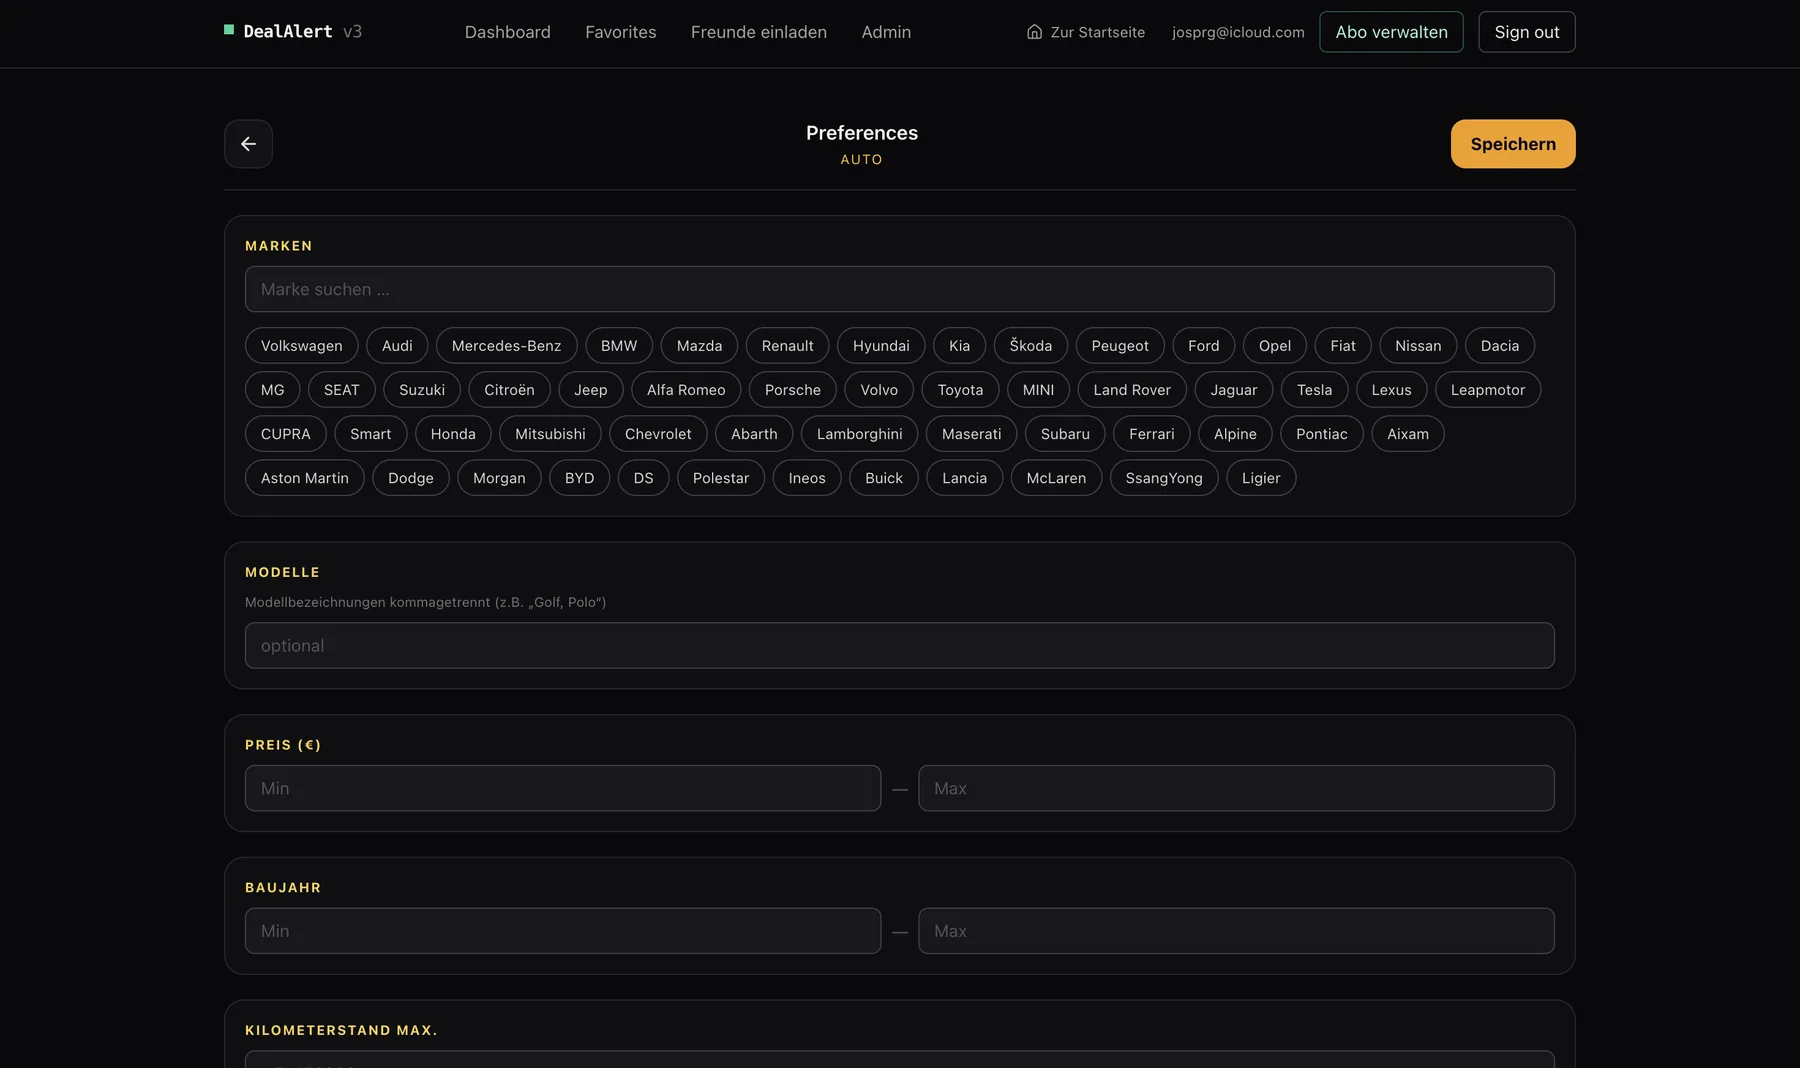Screen dimensions: 1800x1068
Task: Select the BMW brand chip
Action: tap(619, 346)
